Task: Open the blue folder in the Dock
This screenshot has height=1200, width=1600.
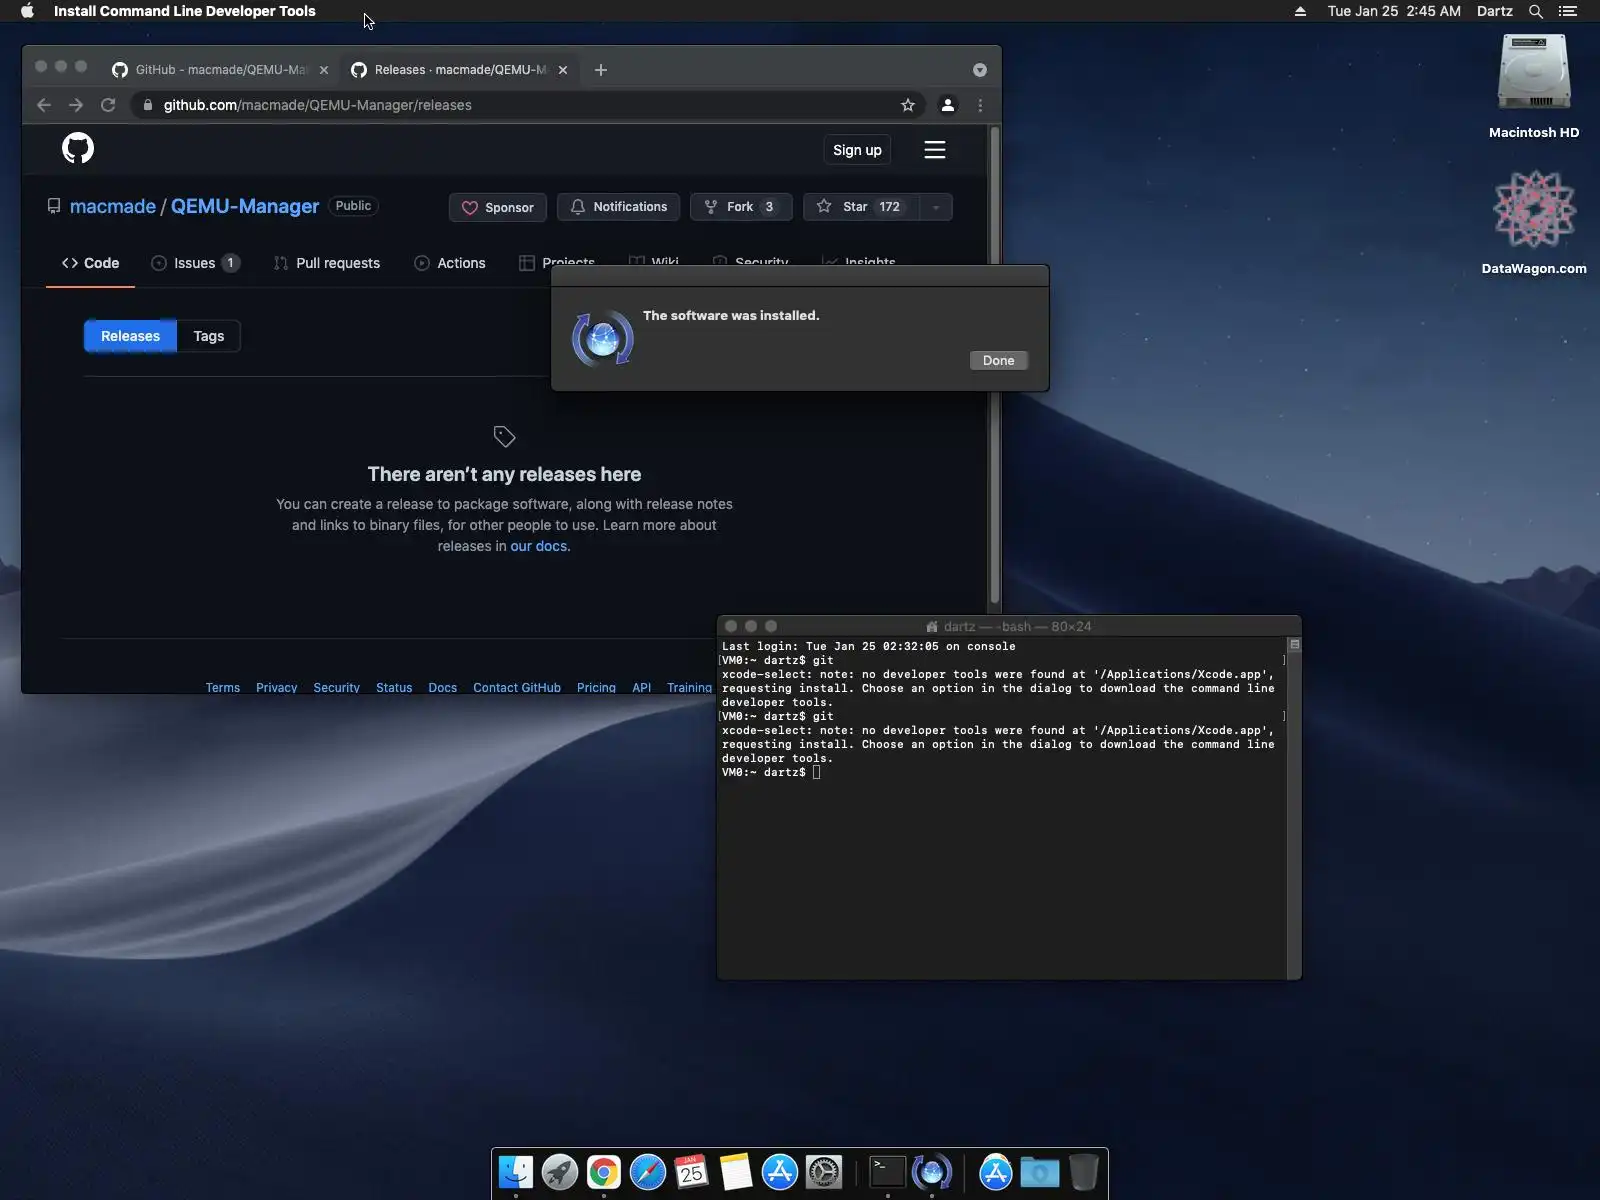Action: 1040,1172
